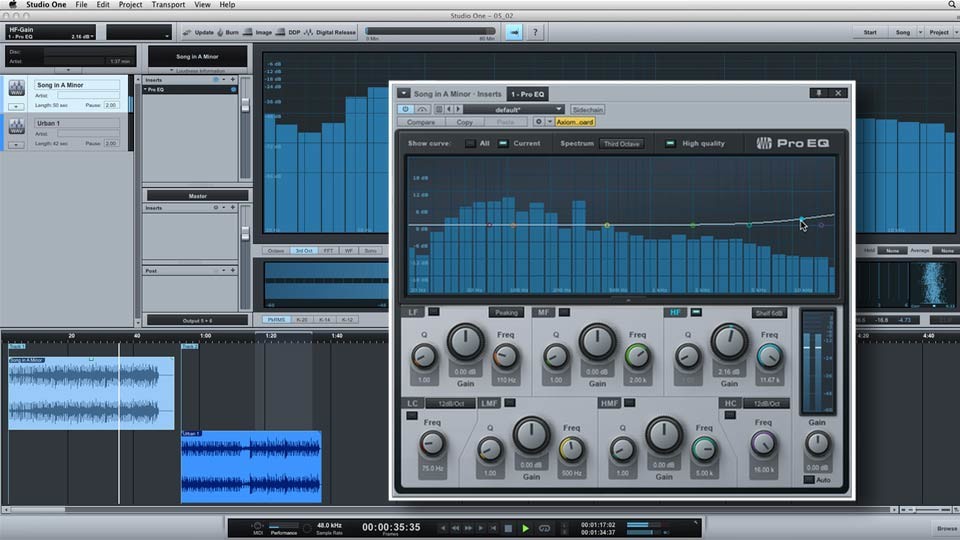Go to next Pro EQ preset

pos(458,109)
